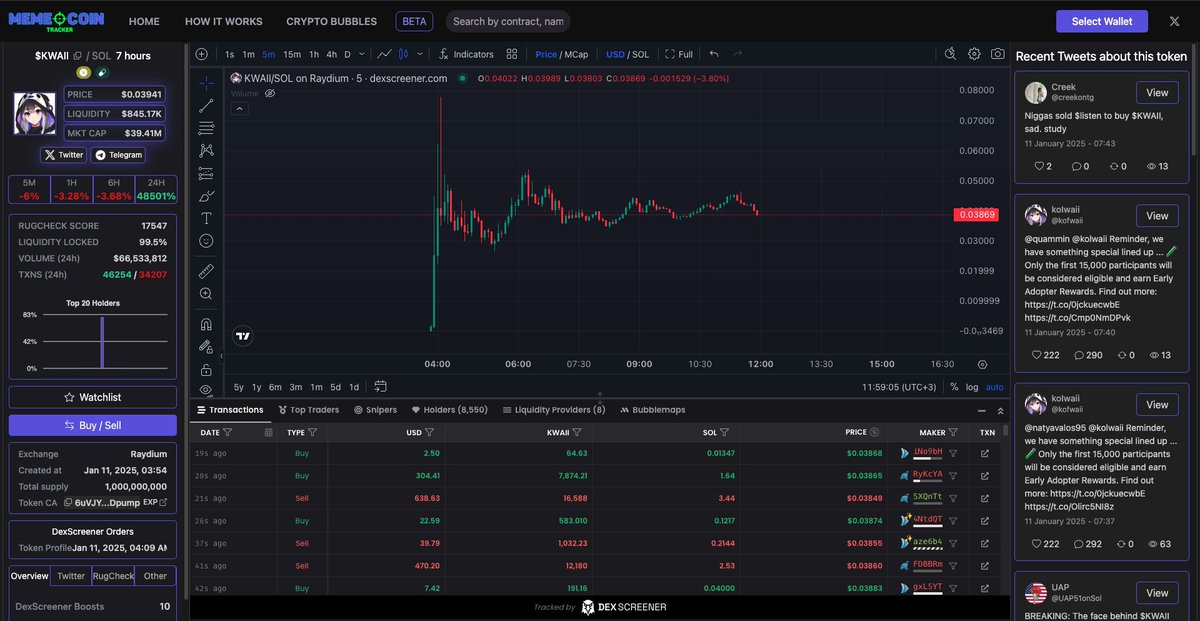Screen dimensions: 1200x621
Task: Open the date calendar picker icon
Action: [268, 433]
